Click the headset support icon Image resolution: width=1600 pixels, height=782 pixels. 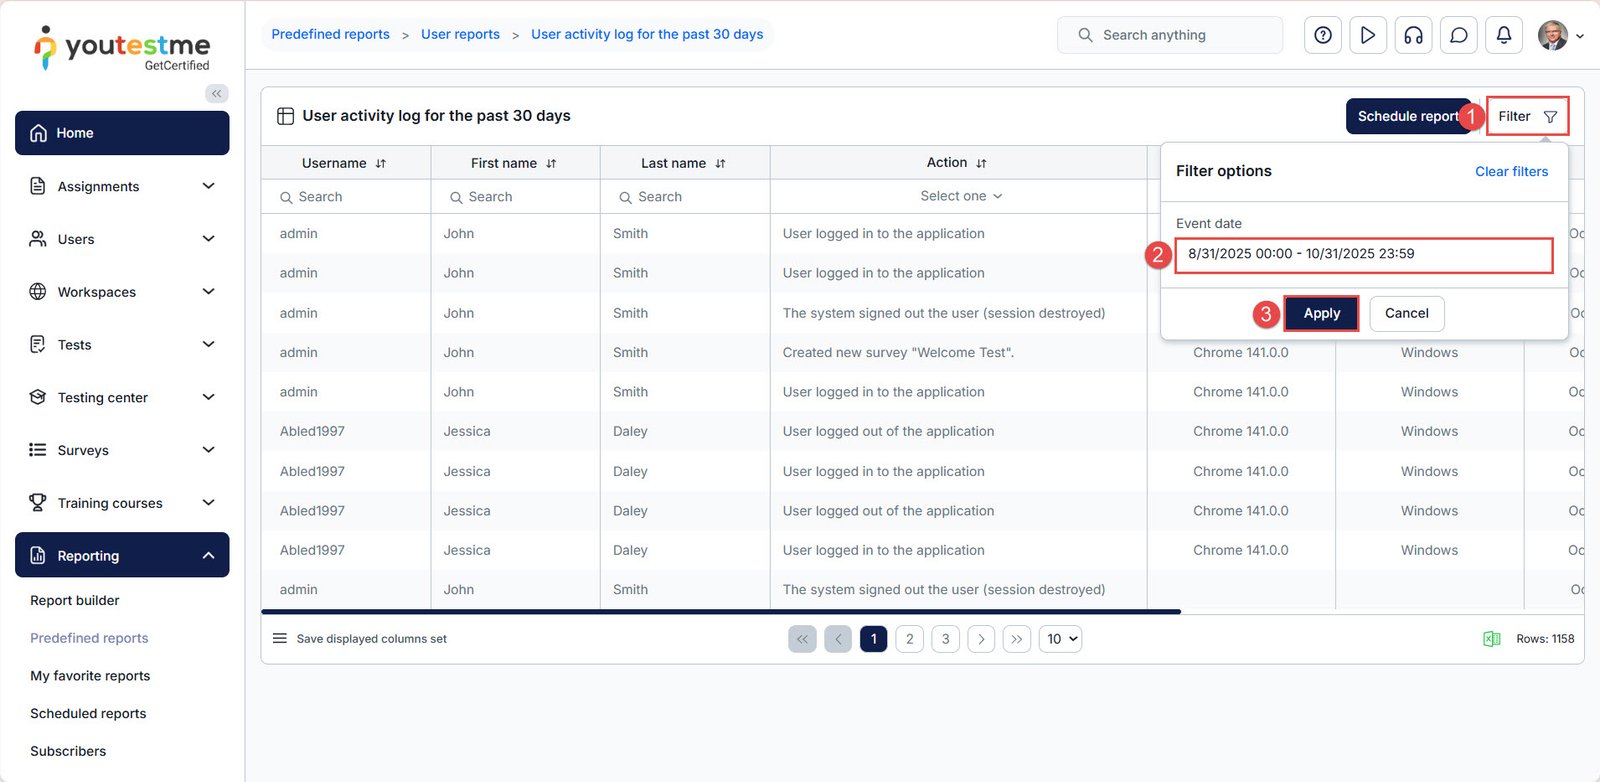[x=1413, y=35]
